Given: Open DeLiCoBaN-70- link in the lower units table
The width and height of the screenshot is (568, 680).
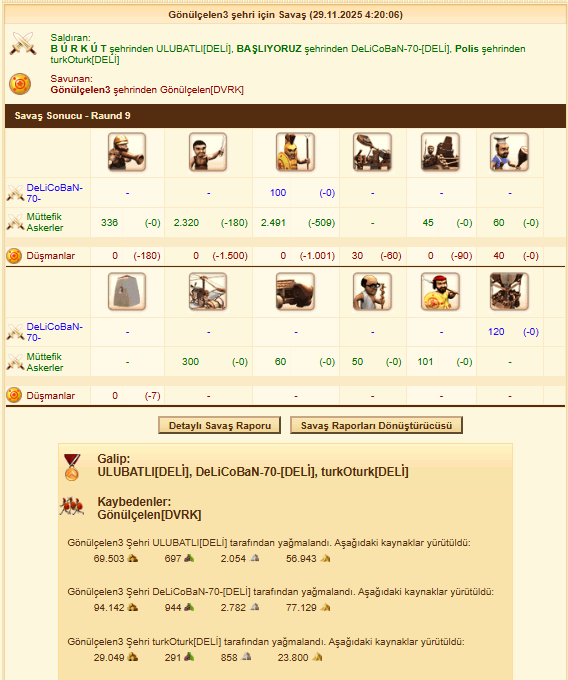Looking at the screenshot, I should (x=55, y=332).
